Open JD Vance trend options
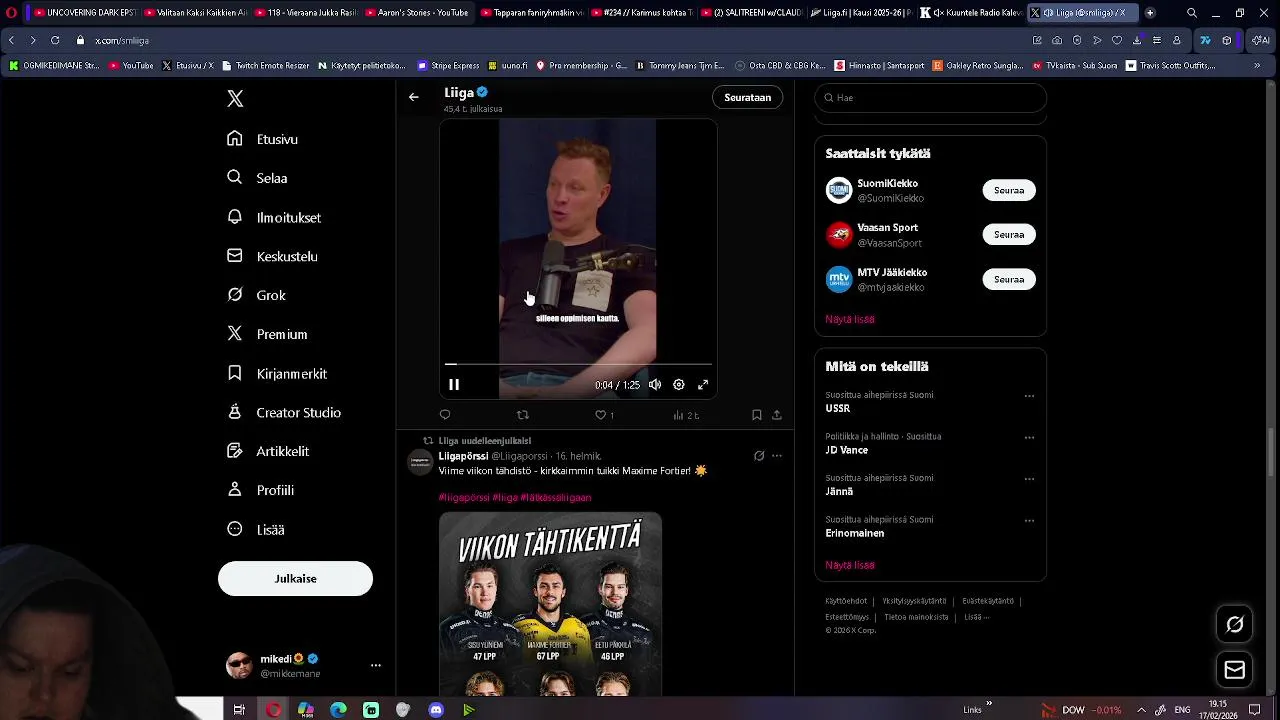1280x720 pixels. pyautogui.click(x=1029, y=437)
